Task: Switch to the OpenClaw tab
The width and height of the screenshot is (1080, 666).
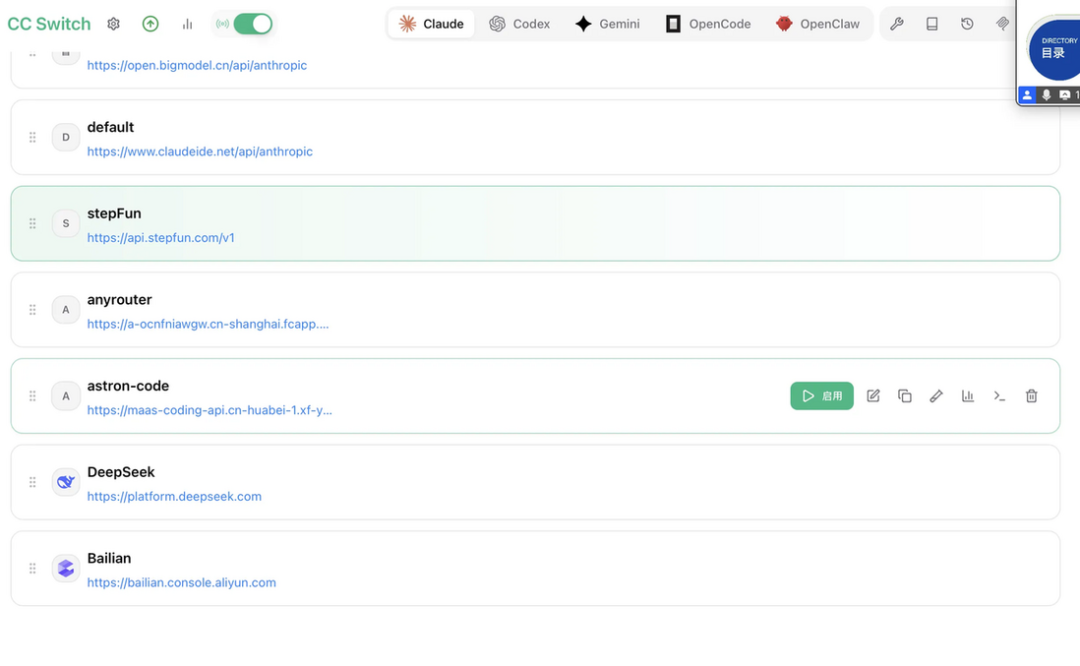Action: (818, 24)
